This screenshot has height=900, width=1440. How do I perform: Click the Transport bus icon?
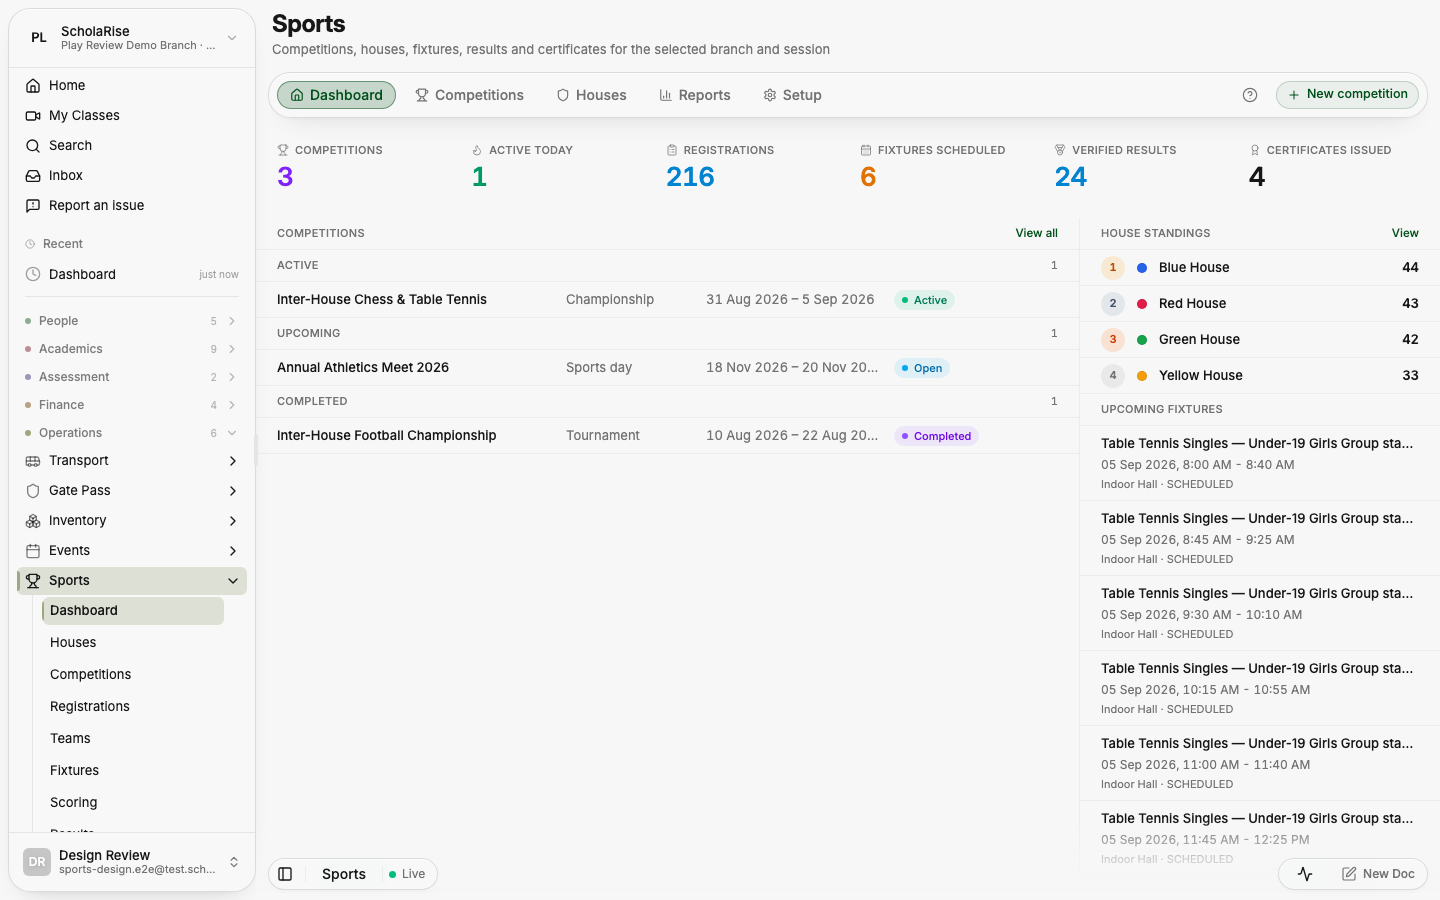[33, 461]
